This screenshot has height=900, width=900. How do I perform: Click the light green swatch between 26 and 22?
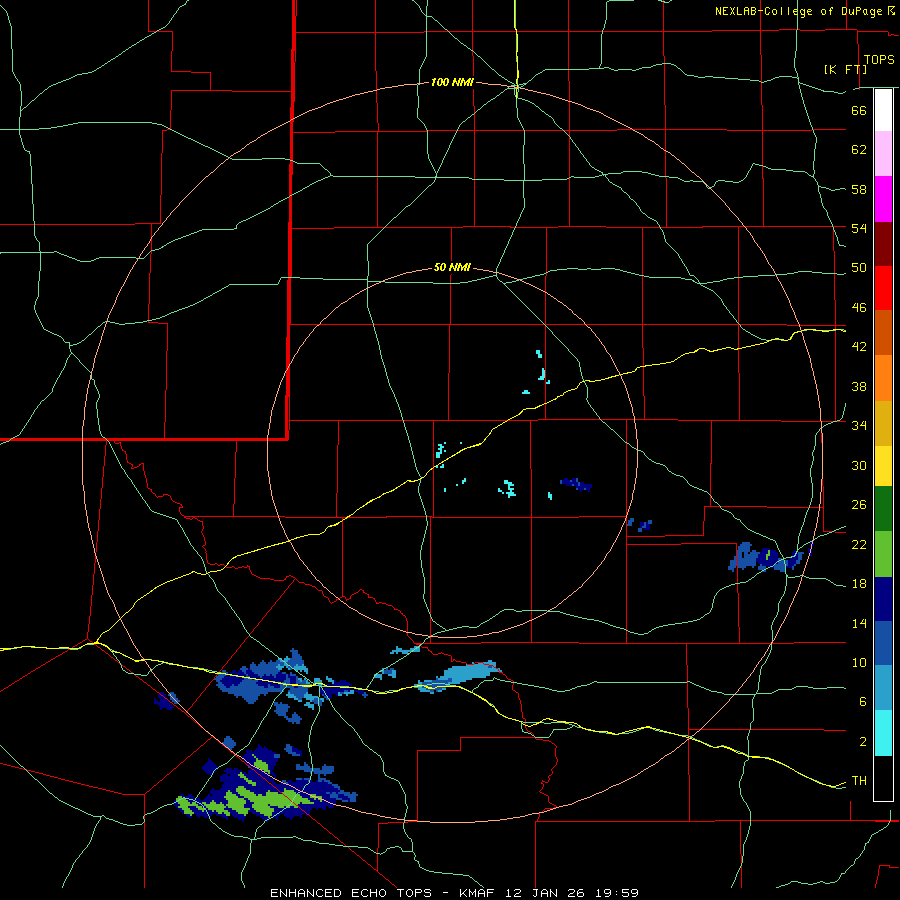[883, 554]
